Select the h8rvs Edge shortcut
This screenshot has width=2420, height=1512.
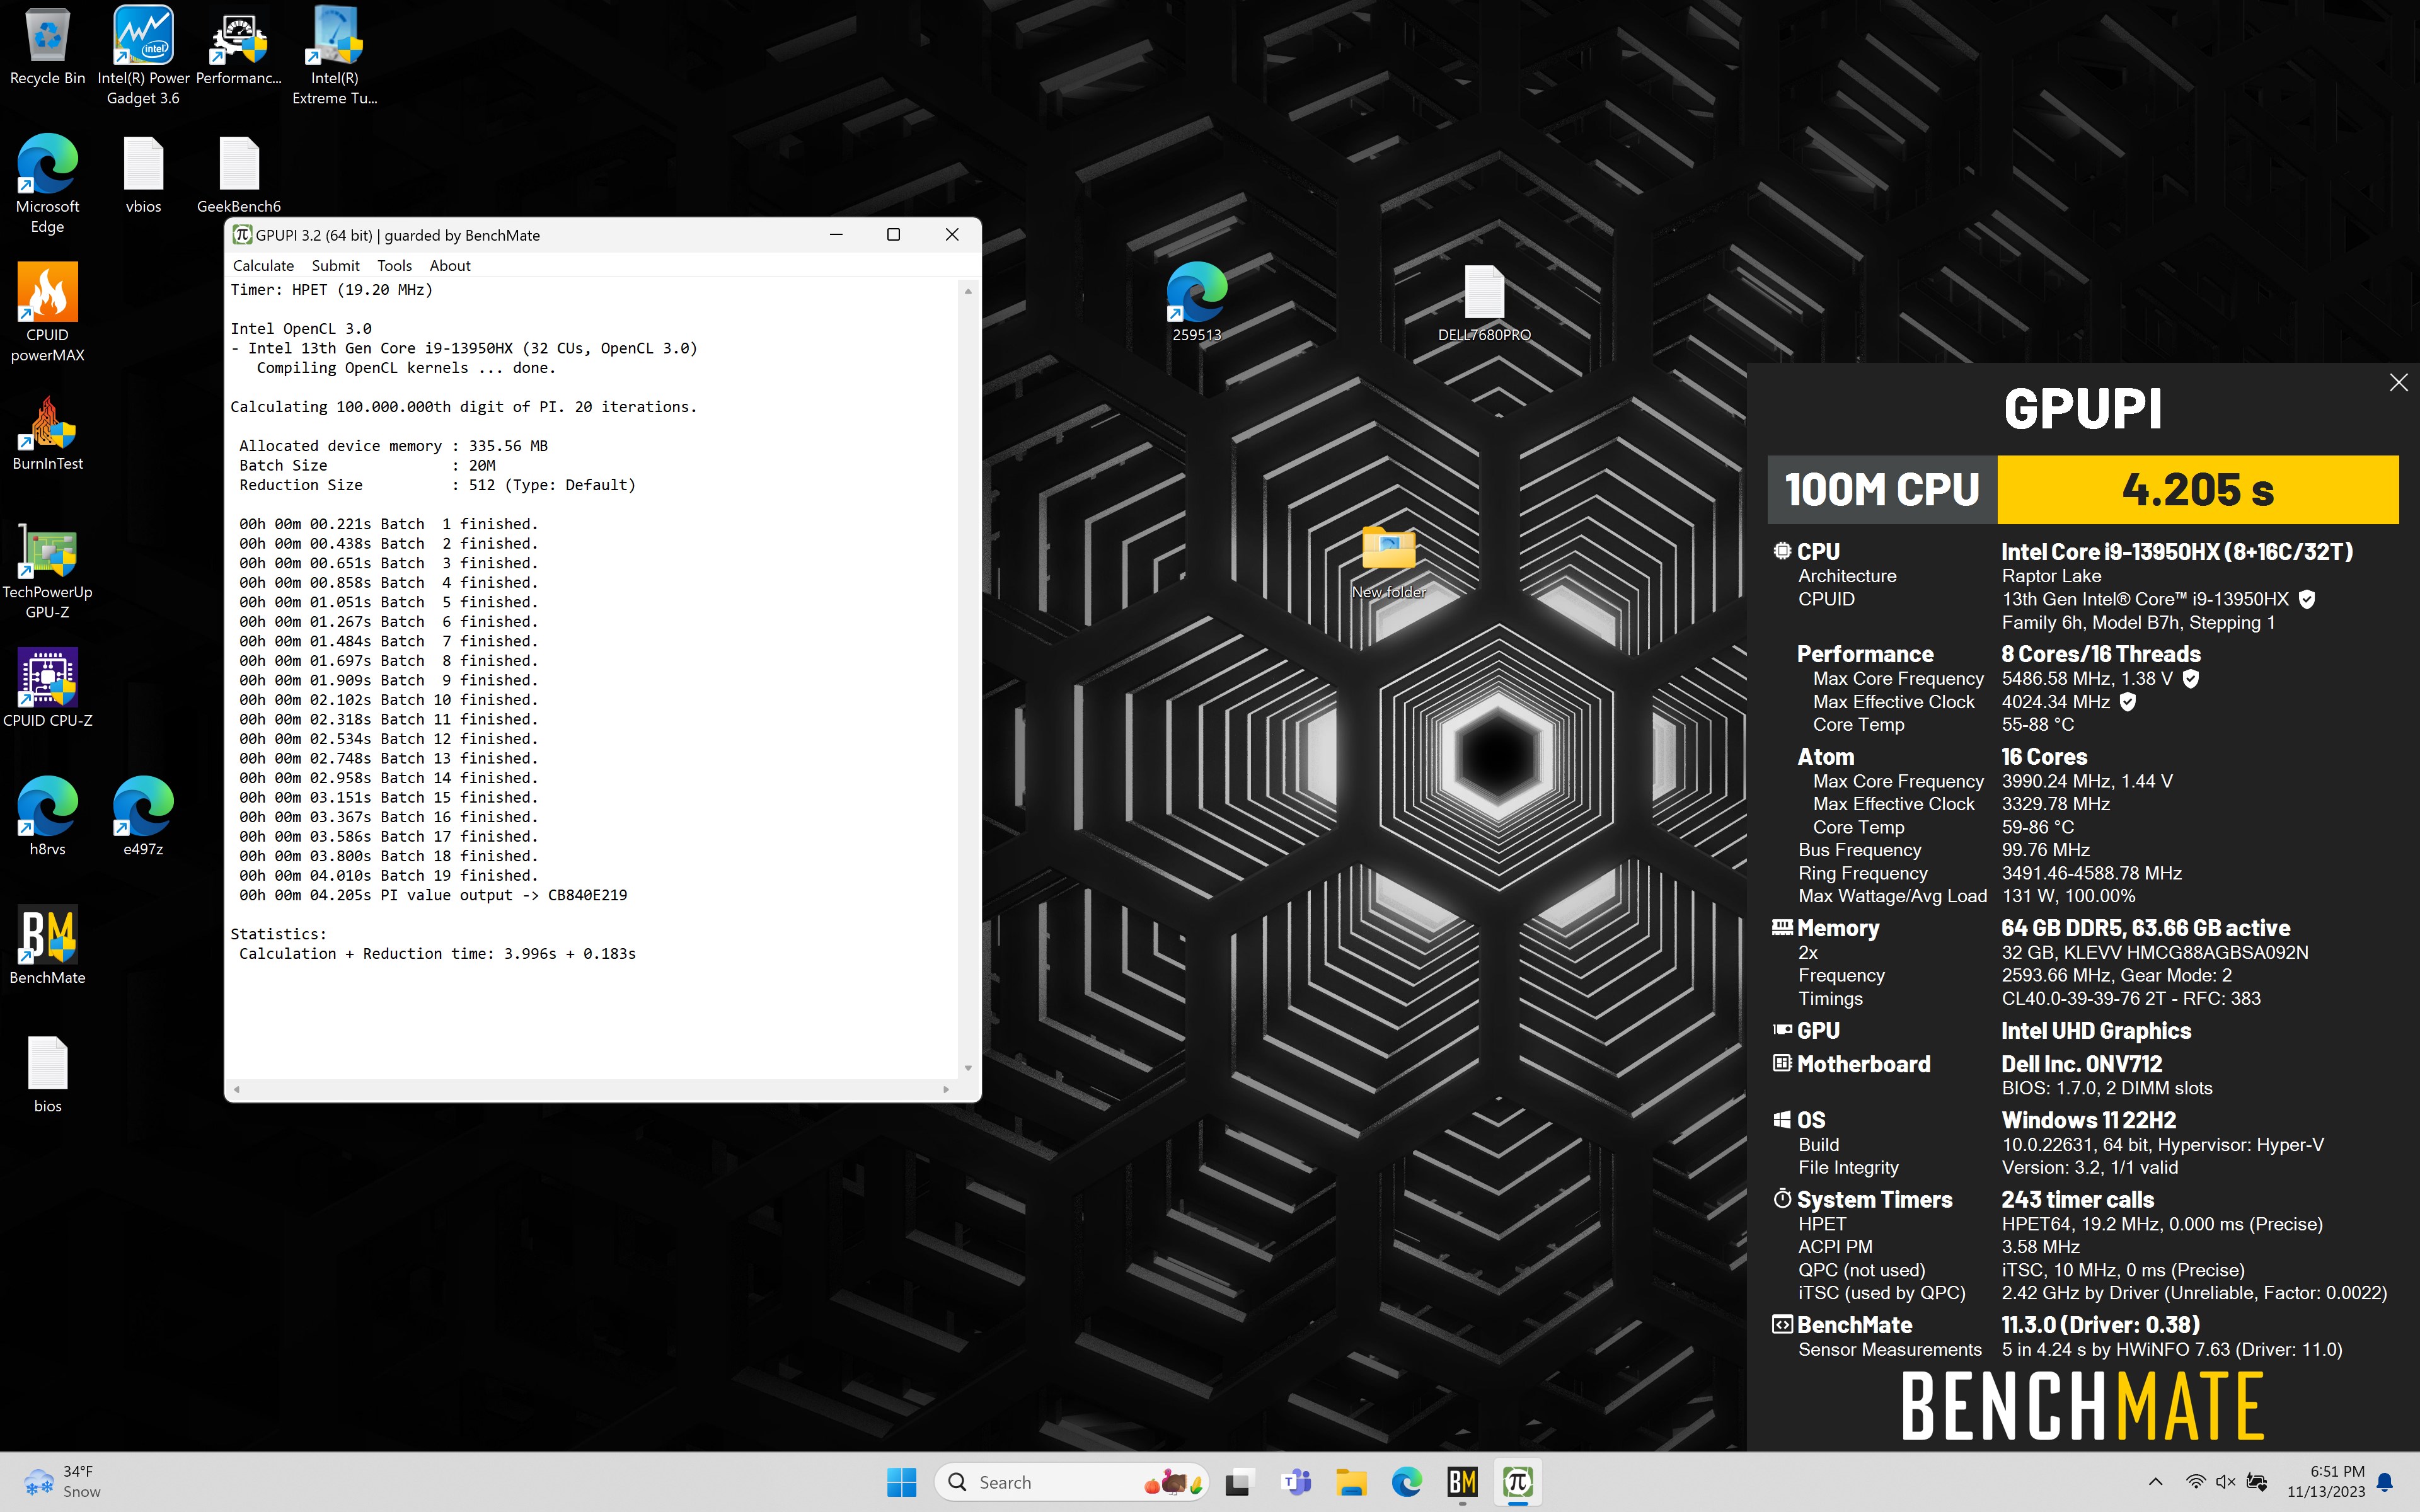coord(47,816)
